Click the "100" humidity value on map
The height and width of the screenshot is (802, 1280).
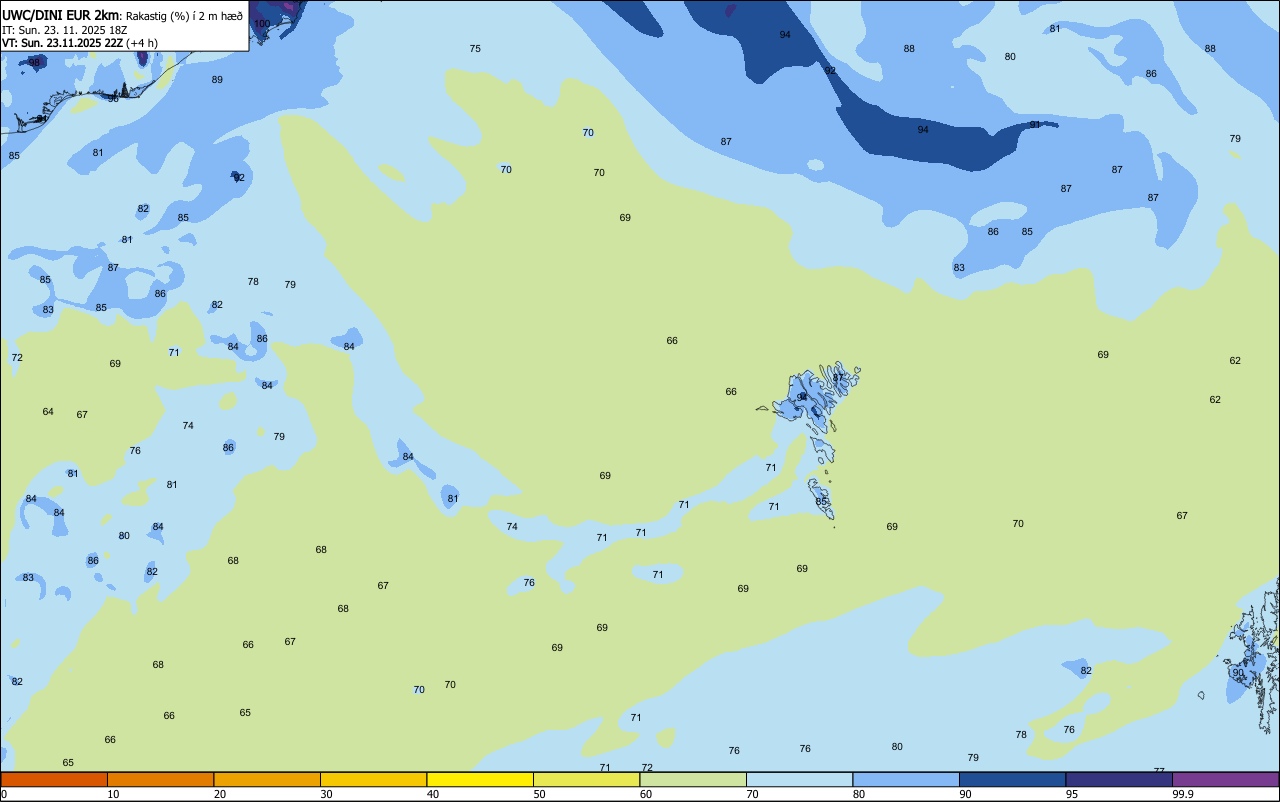[262, 23]
